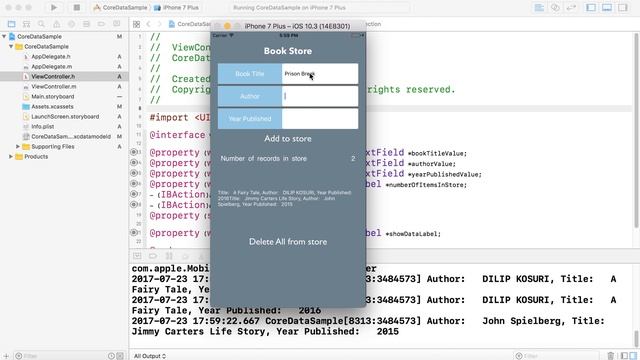Open the Debug navigator icon
The image size is (640, 360).
pyautogui.click(x=86, y=24)
